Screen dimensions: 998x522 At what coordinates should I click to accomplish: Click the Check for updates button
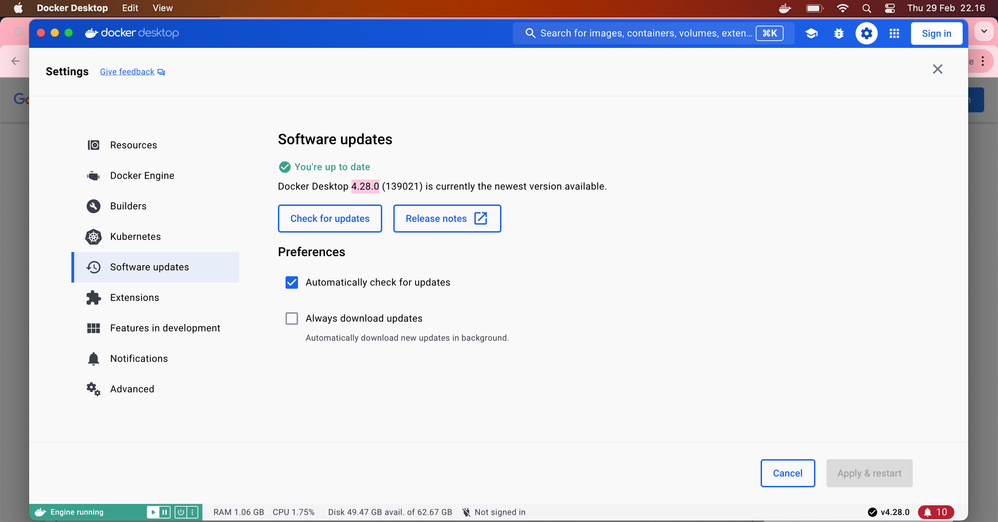coord(330,218)
